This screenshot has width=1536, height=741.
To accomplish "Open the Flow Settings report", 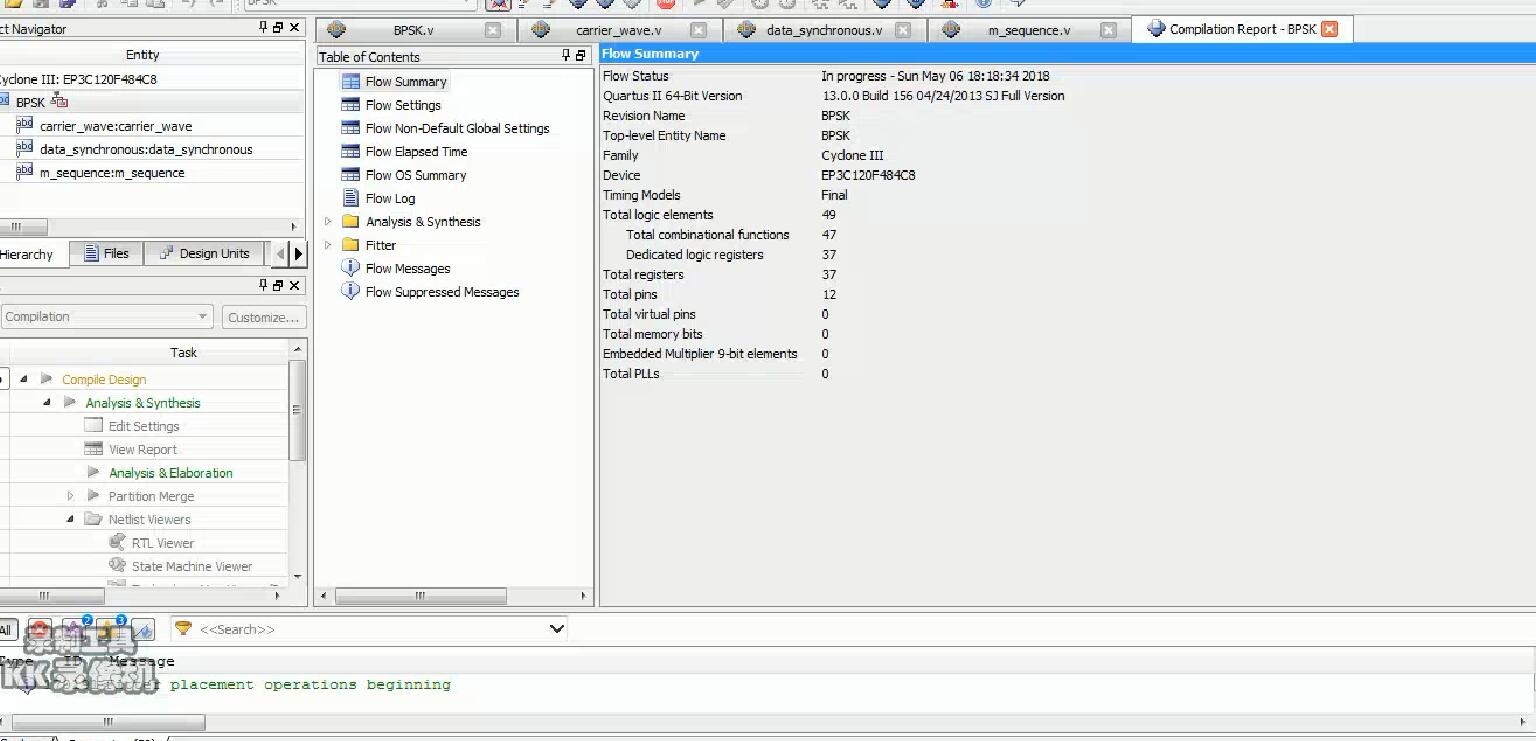I will (403, 105).
